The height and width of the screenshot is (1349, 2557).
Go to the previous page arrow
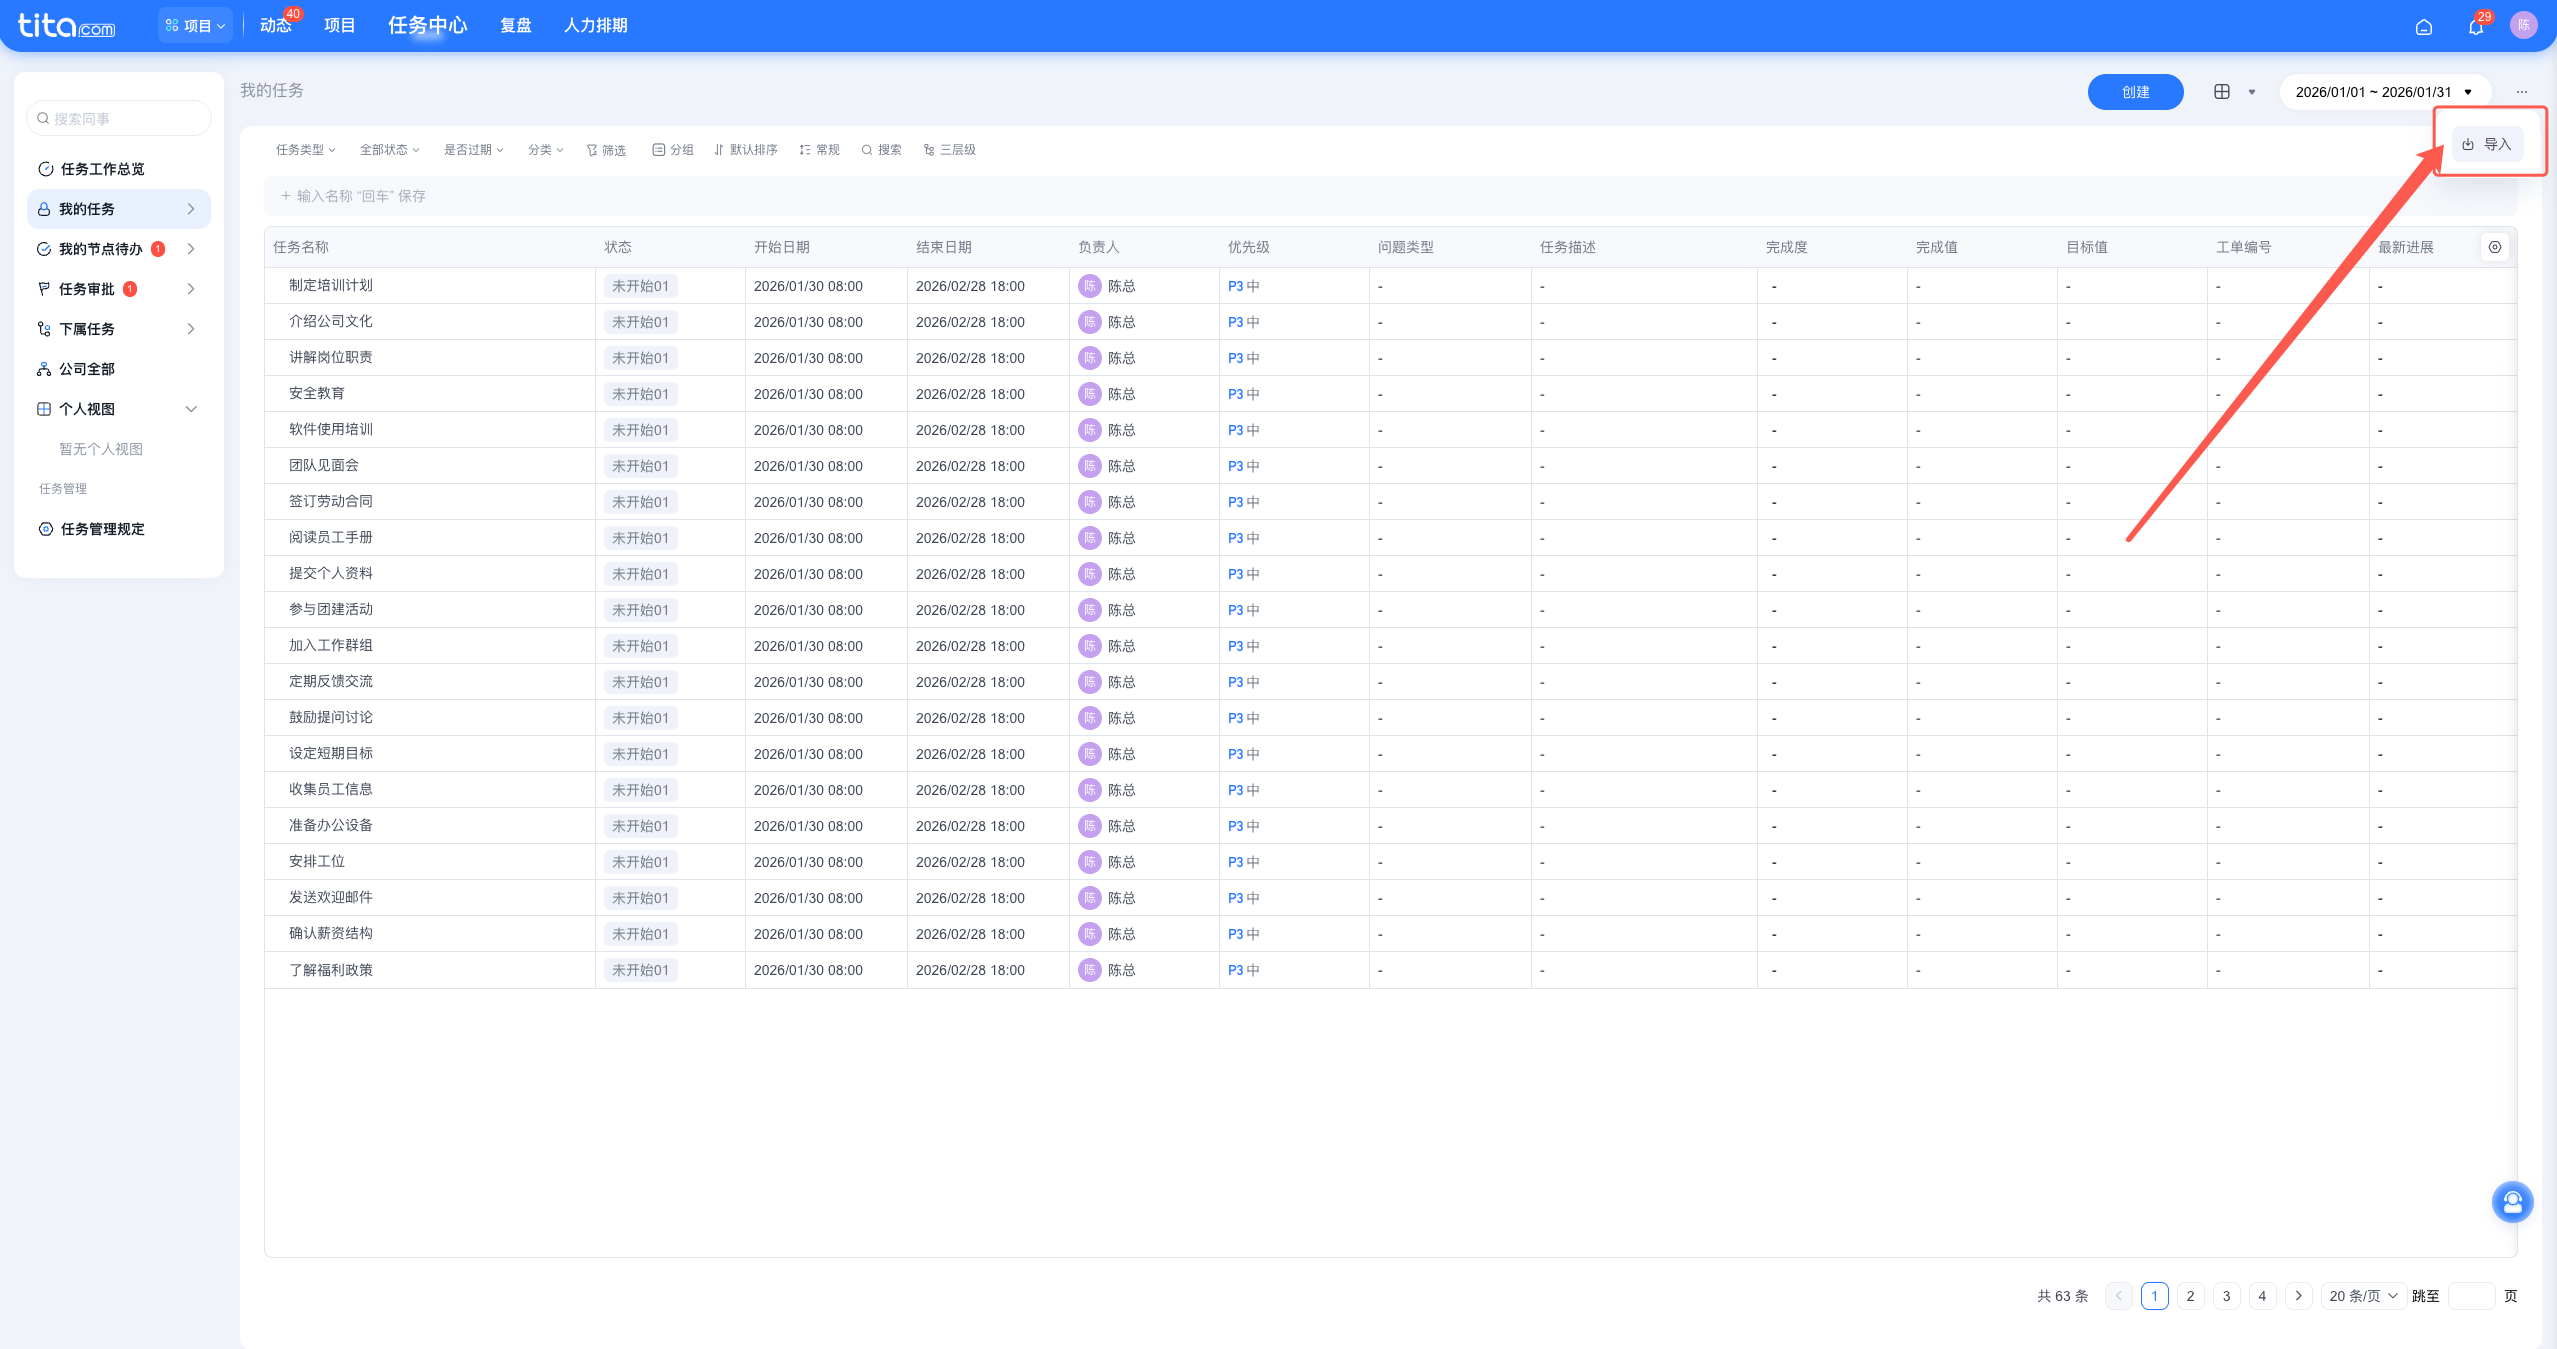click(2118, 1296)
